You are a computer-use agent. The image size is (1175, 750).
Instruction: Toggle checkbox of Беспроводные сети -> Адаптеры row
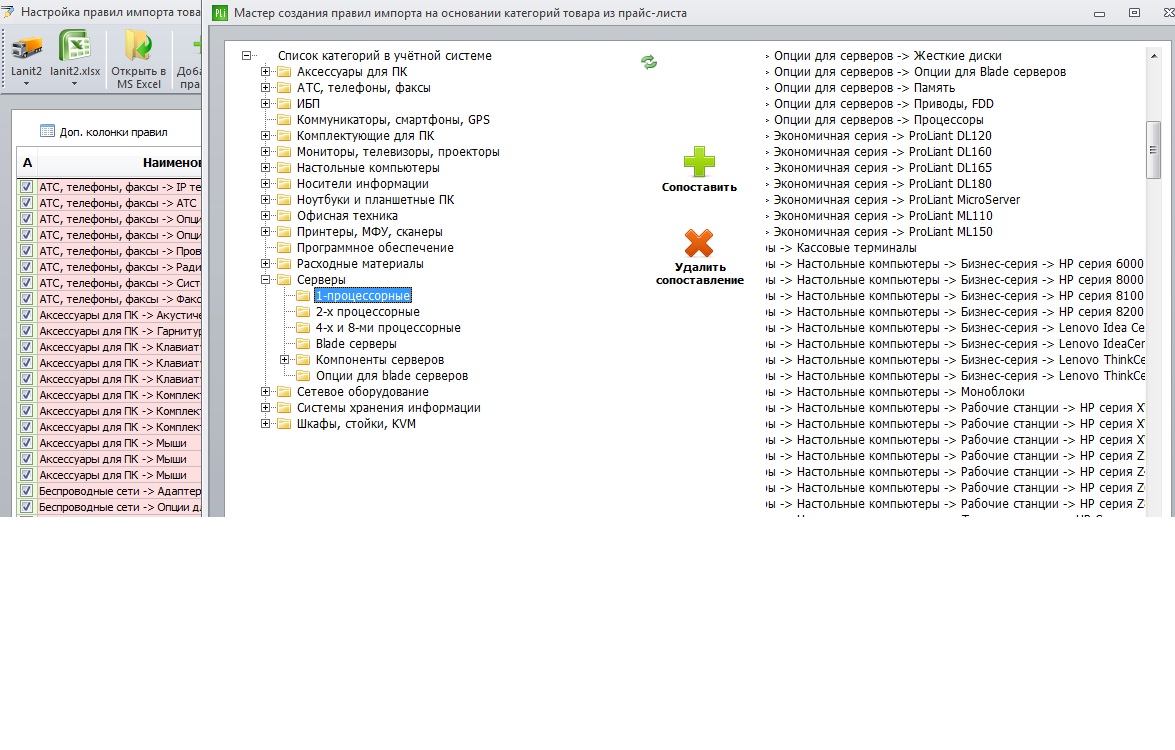click(x=27, y=491)
